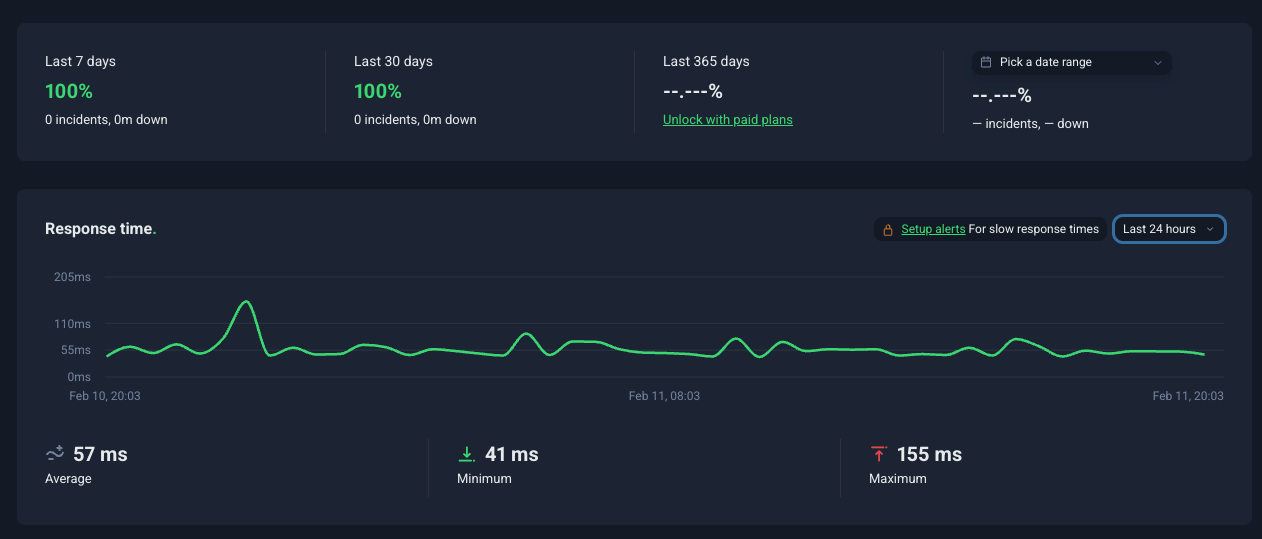Image resolution: width=1262 pixels, height=539 pixels.
Task: Click the highest peak on the response chart
Action: [245, 301]
